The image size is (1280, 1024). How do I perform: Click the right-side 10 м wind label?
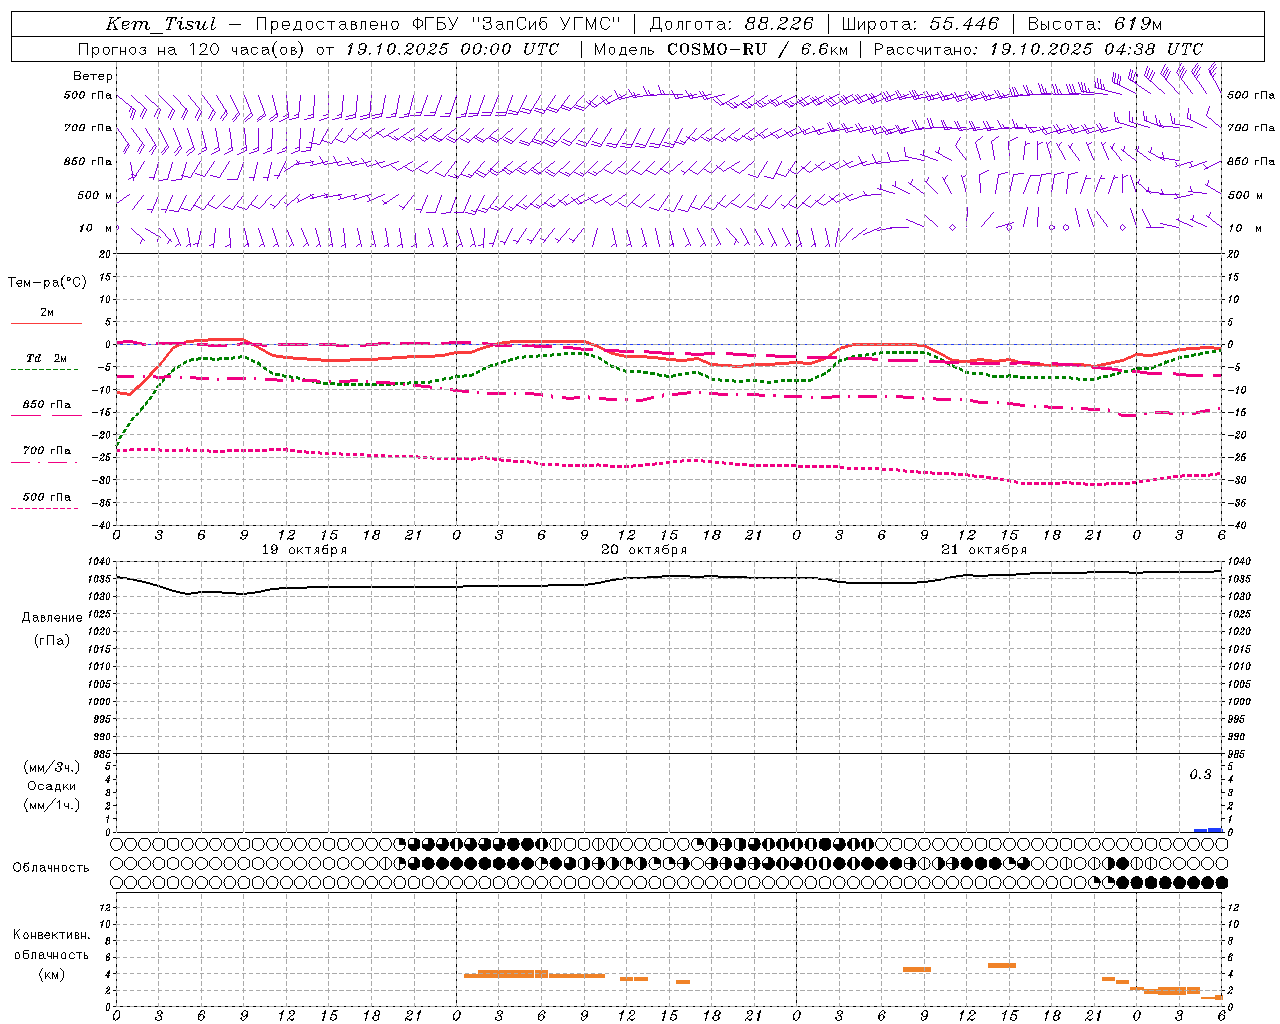pos(1243,228)
